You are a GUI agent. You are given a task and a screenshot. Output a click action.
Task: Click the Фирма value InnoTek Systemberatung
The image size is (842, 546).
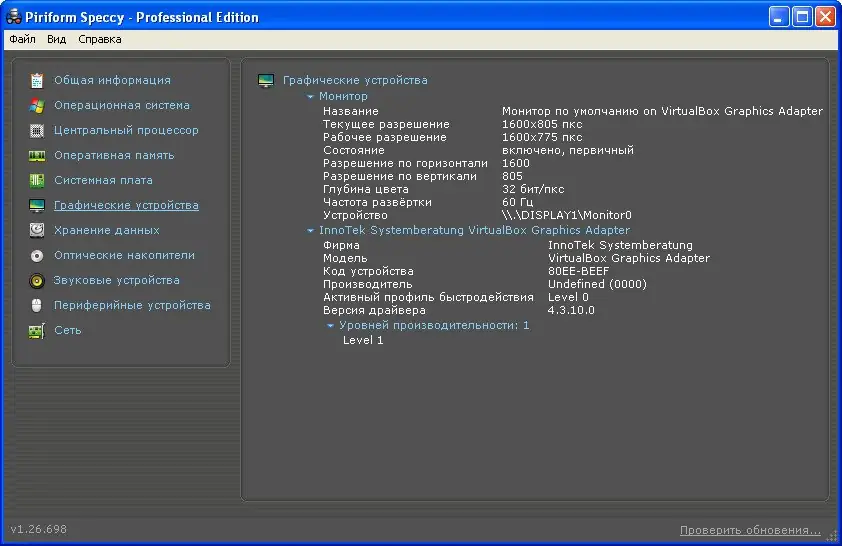pyautogui.click(x=620, y=245)
